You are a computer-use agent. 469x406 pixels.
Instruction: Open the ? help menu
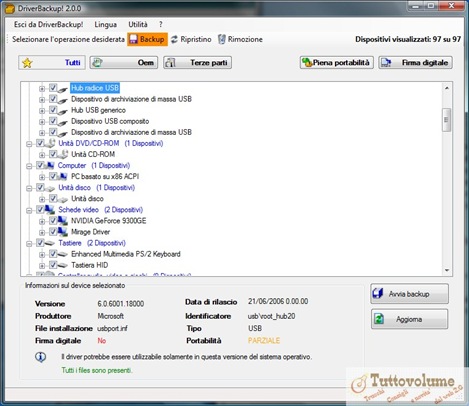pyautogui.click(x=161, y=24)
